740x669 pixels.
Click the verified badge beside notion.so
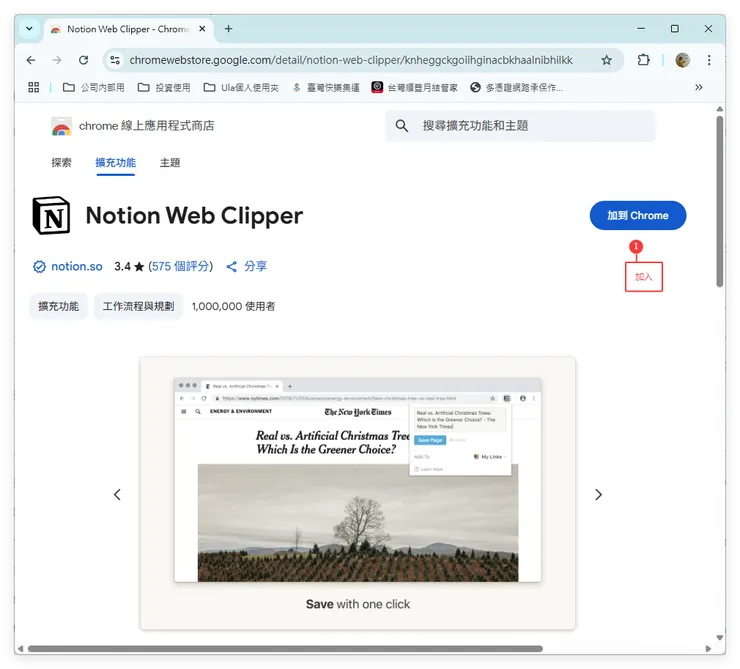(39, 267)
